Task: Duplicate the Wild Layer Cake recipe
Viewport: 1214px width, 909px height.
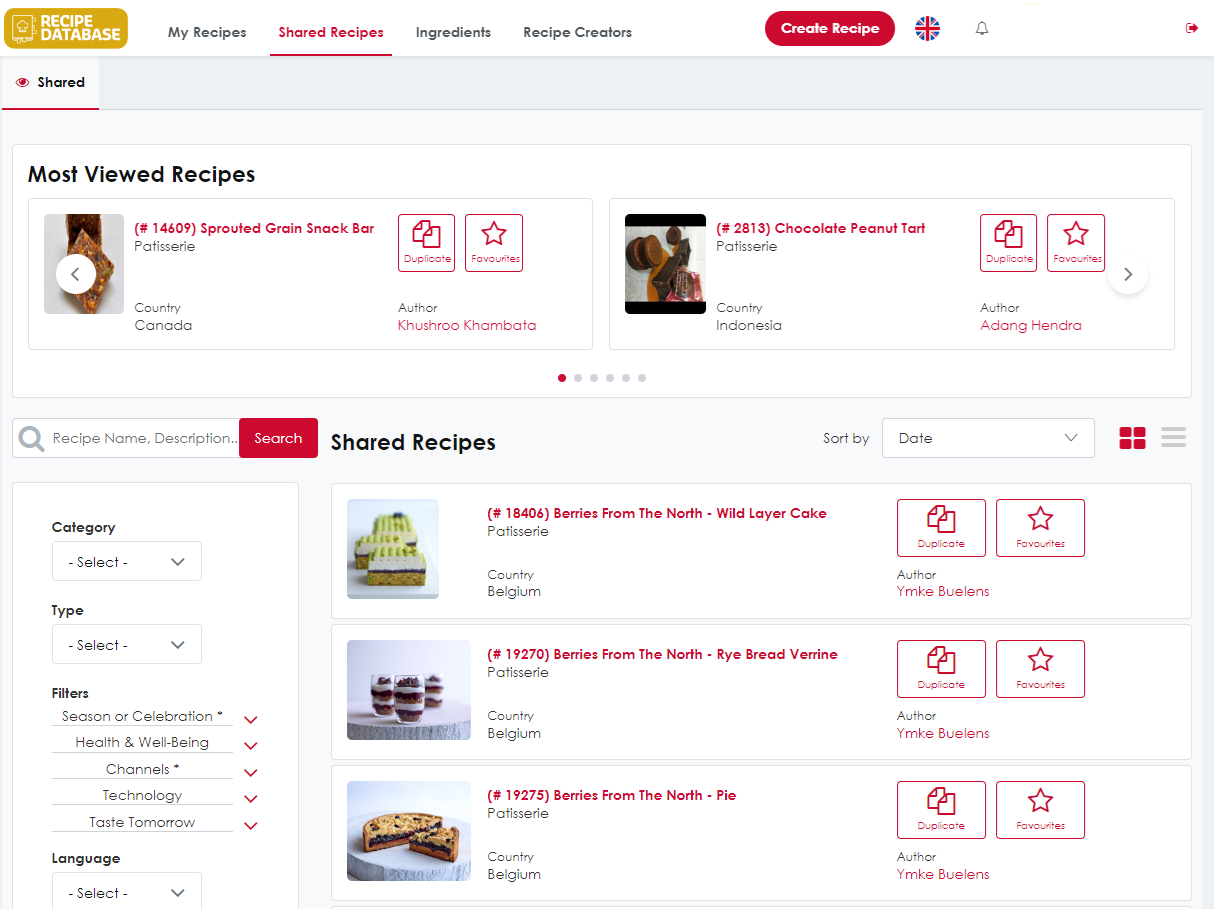Action: (x=940, y=527)
